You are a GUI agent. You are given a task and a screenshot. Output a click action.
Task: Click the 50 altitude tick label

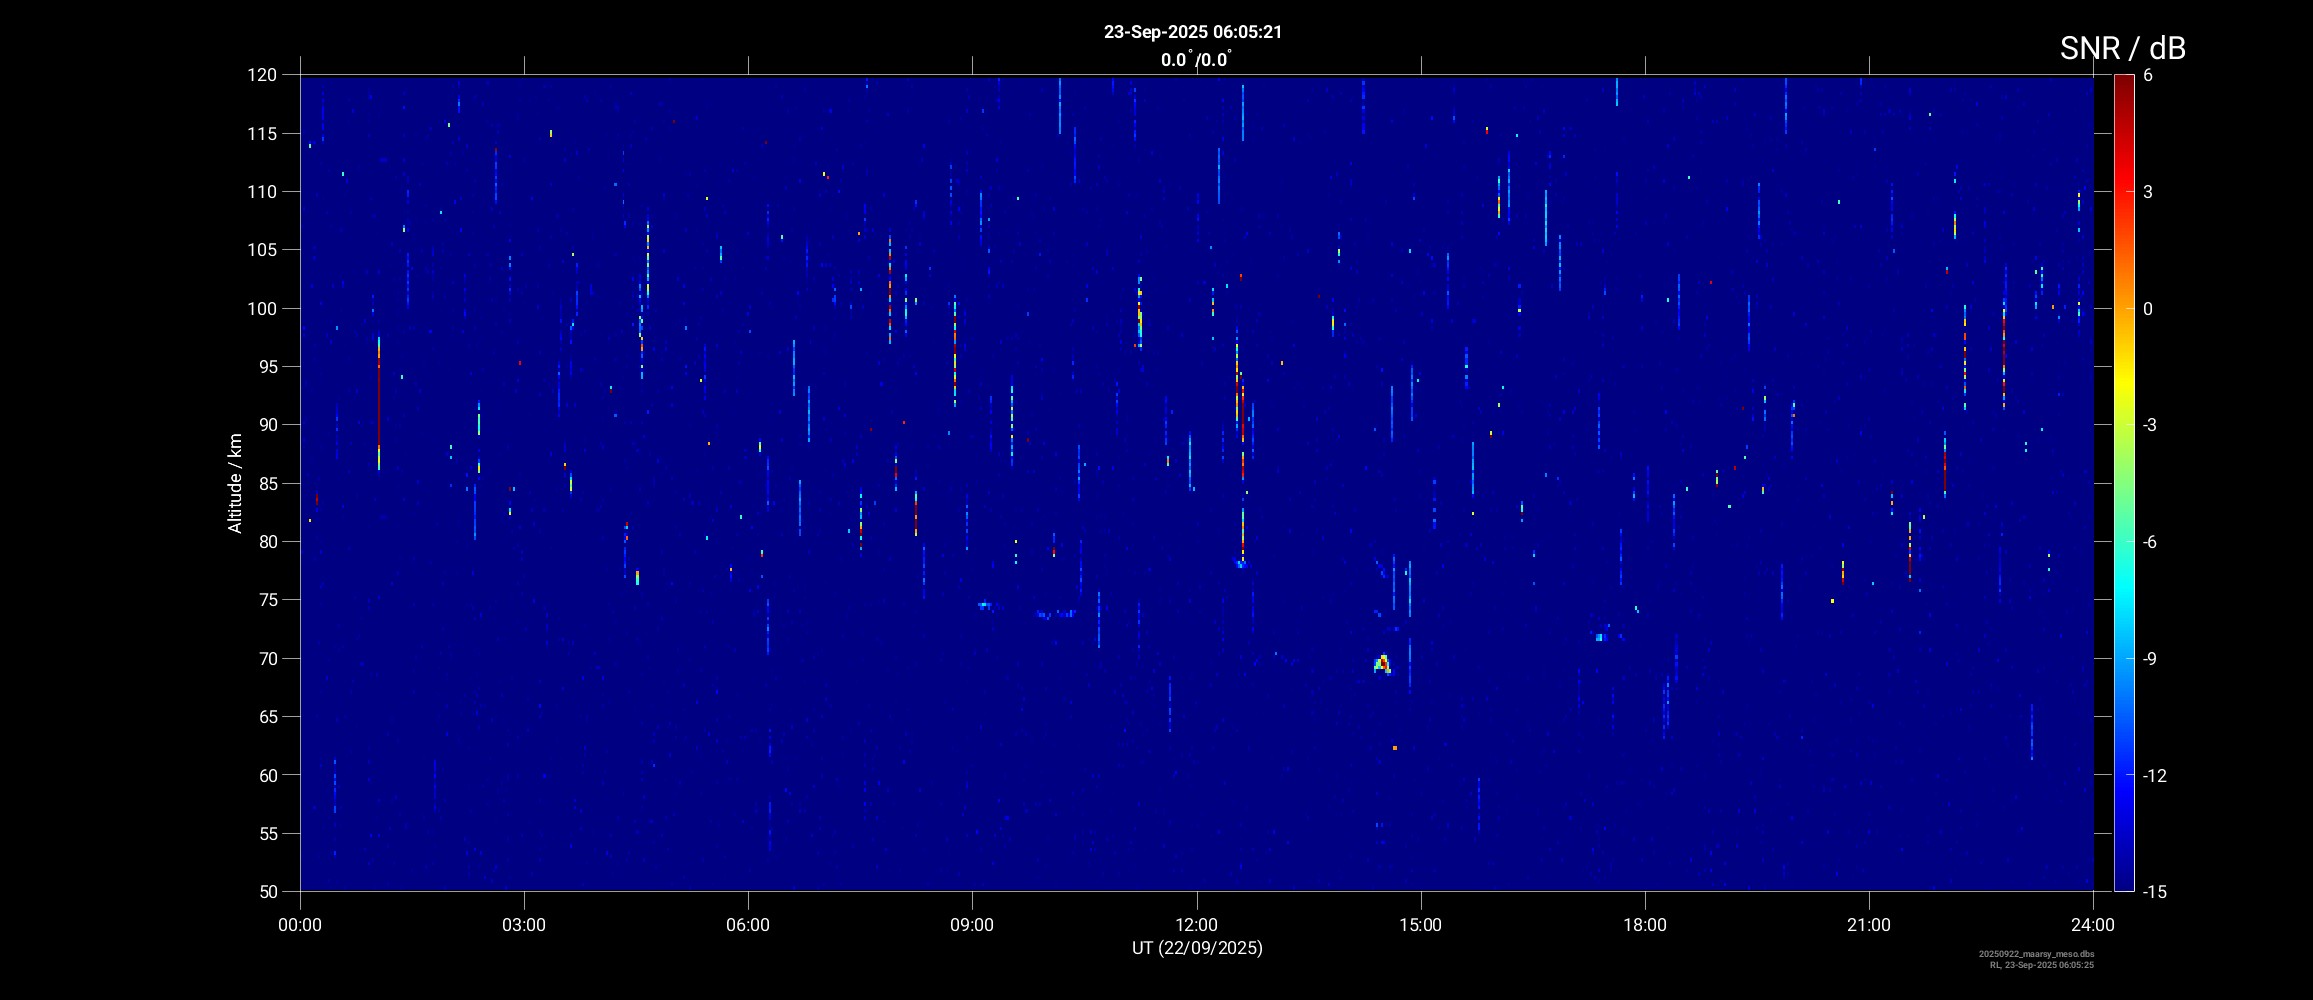(x=265, y=892)
